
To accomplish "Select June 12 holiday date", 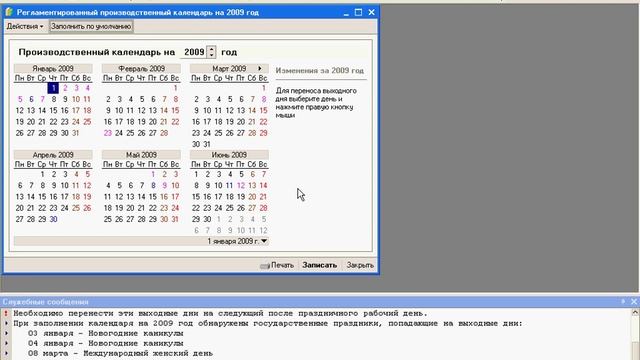I will [x=241, y=186].
